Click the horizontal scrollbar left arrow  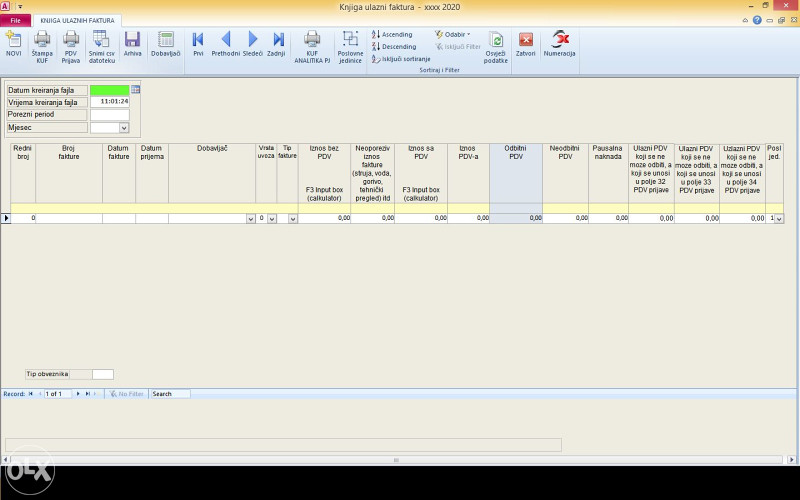[x=5, y=460]
